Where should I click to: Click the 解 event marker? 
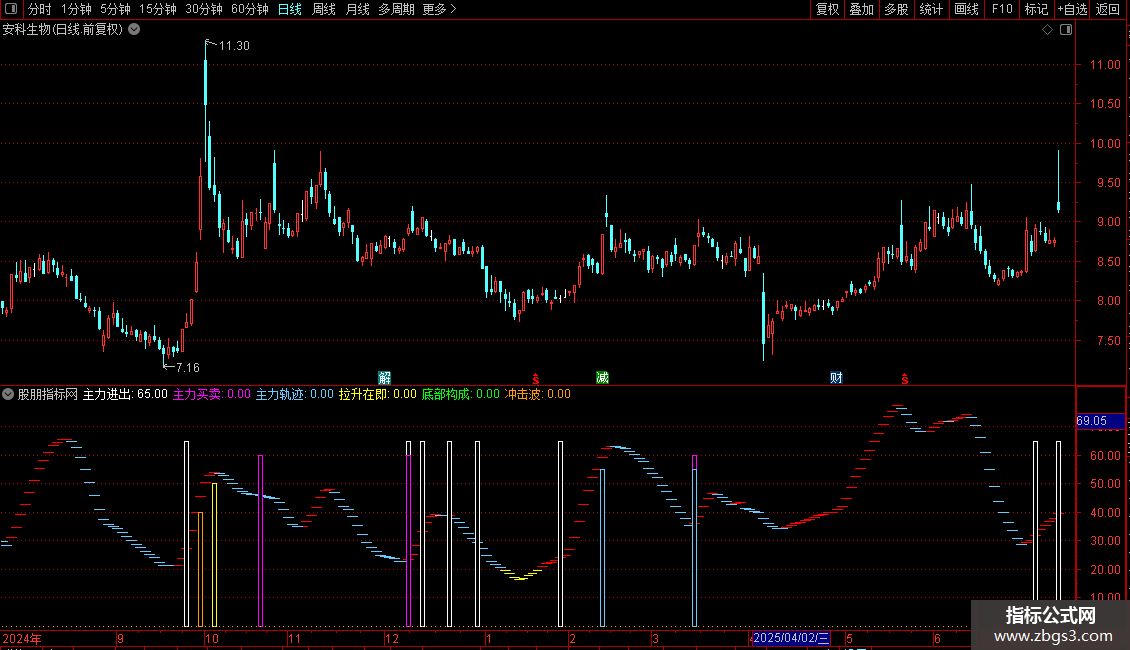pos(385,378)
